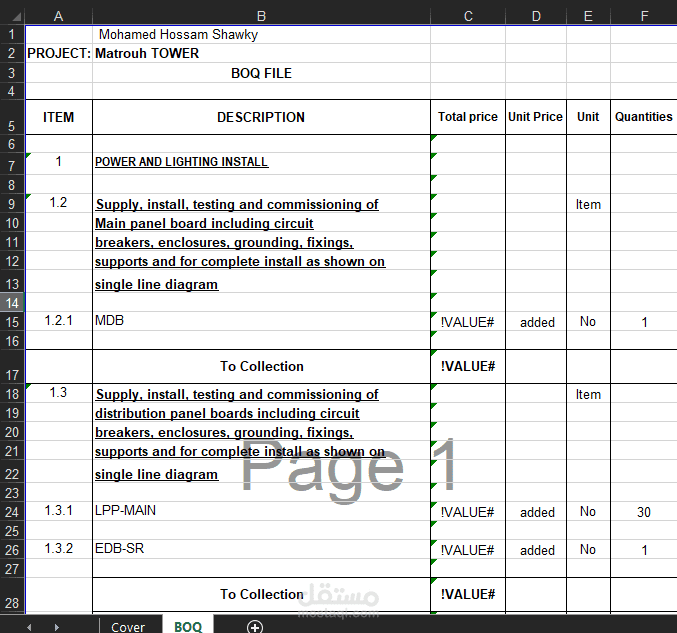
Task: Click the Quantities header cell
Action: click(644, 117)
